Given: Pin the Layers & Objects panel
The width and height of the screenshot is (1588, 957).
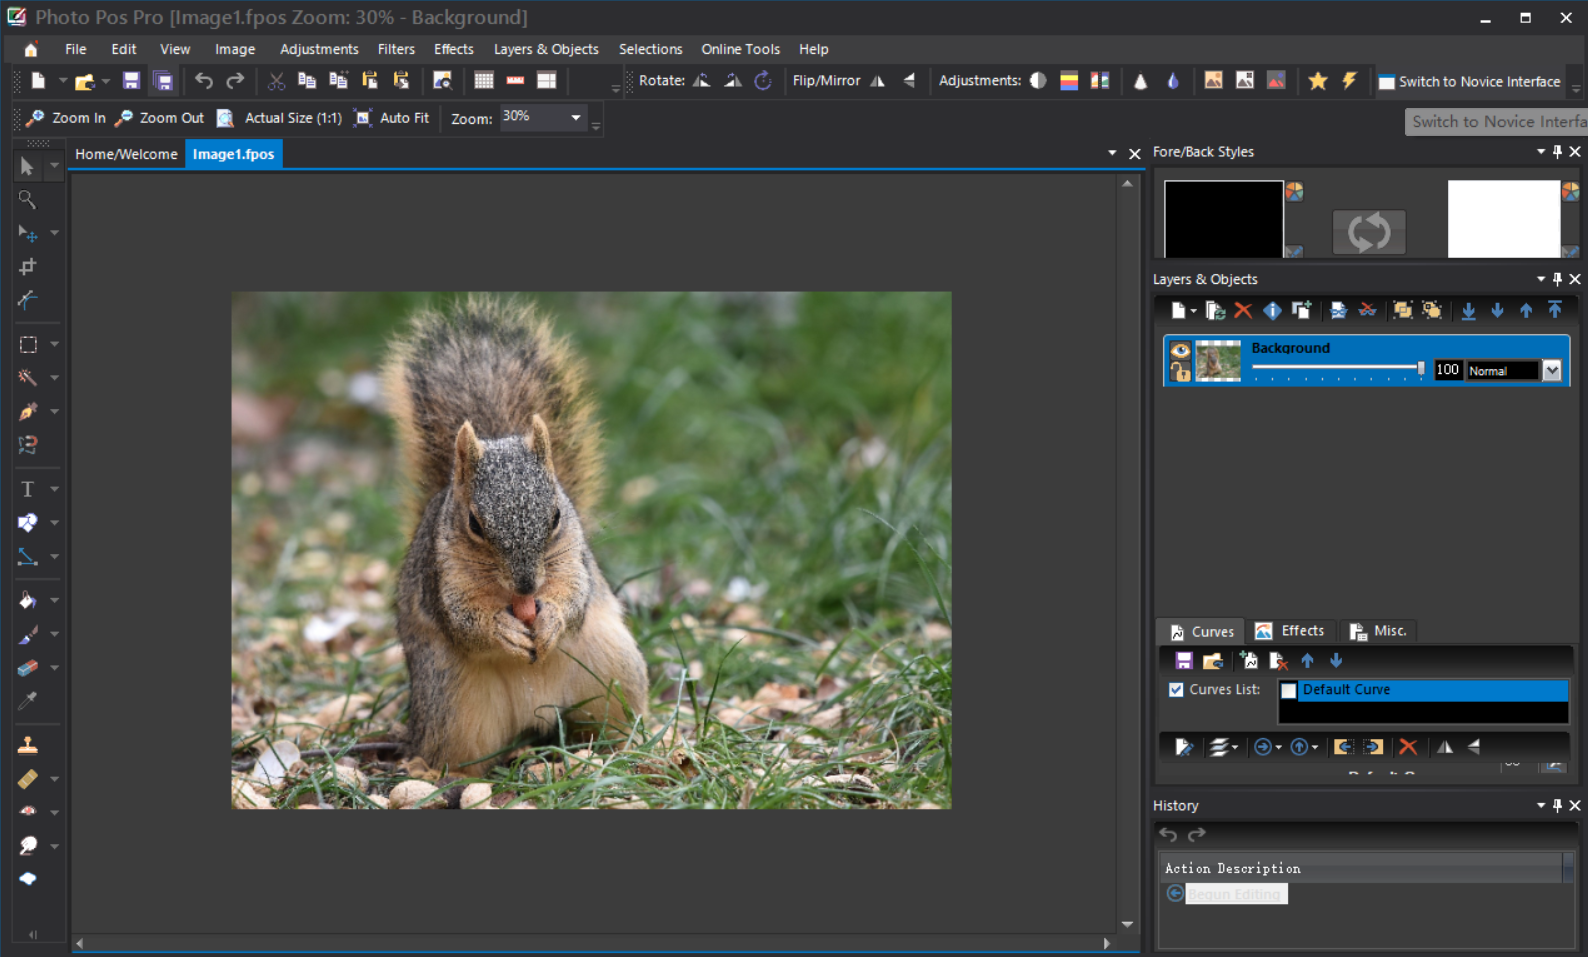Looking at the screenshot, I should (x=1557, y=279).
